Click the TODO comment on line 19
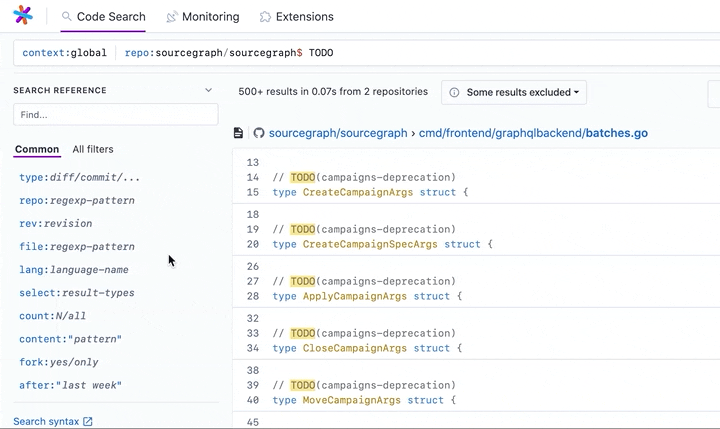The image size is (720, 429). tap(364, 229)
